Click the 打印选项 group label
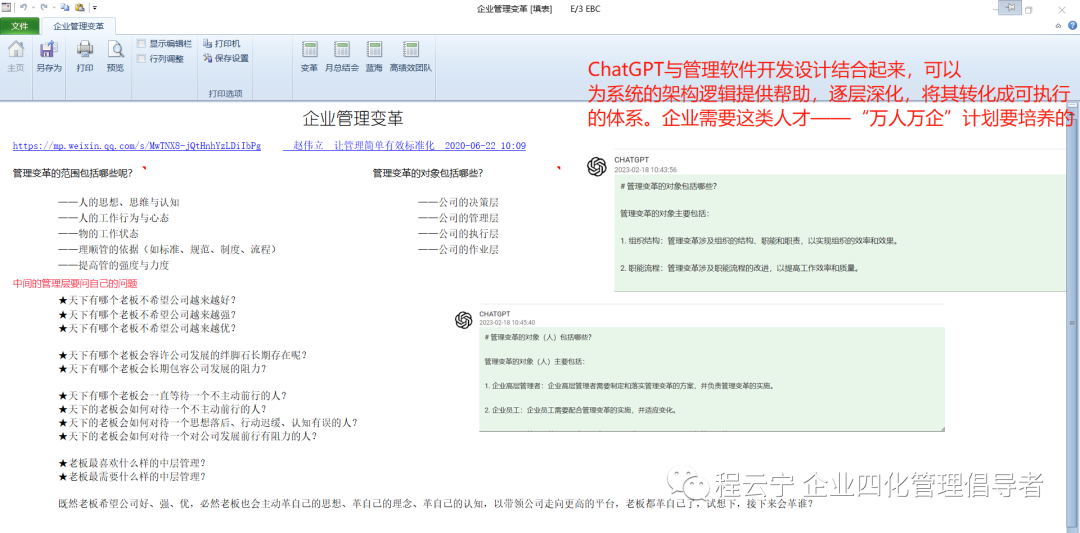The width and height of the screenshot is (1080, 533). click(x=226, y=93)
